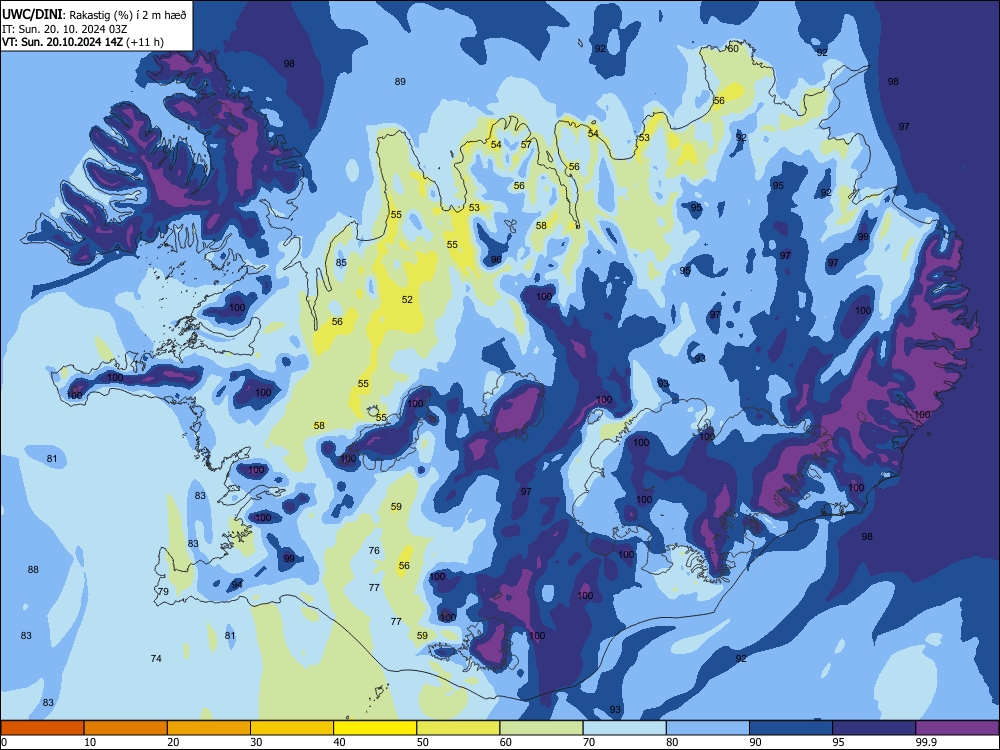The width and height of the screenshot is (1000, 750).
Task: Select the 40–50 bright yellow legend swatch
Action: (x=375, y=728)
